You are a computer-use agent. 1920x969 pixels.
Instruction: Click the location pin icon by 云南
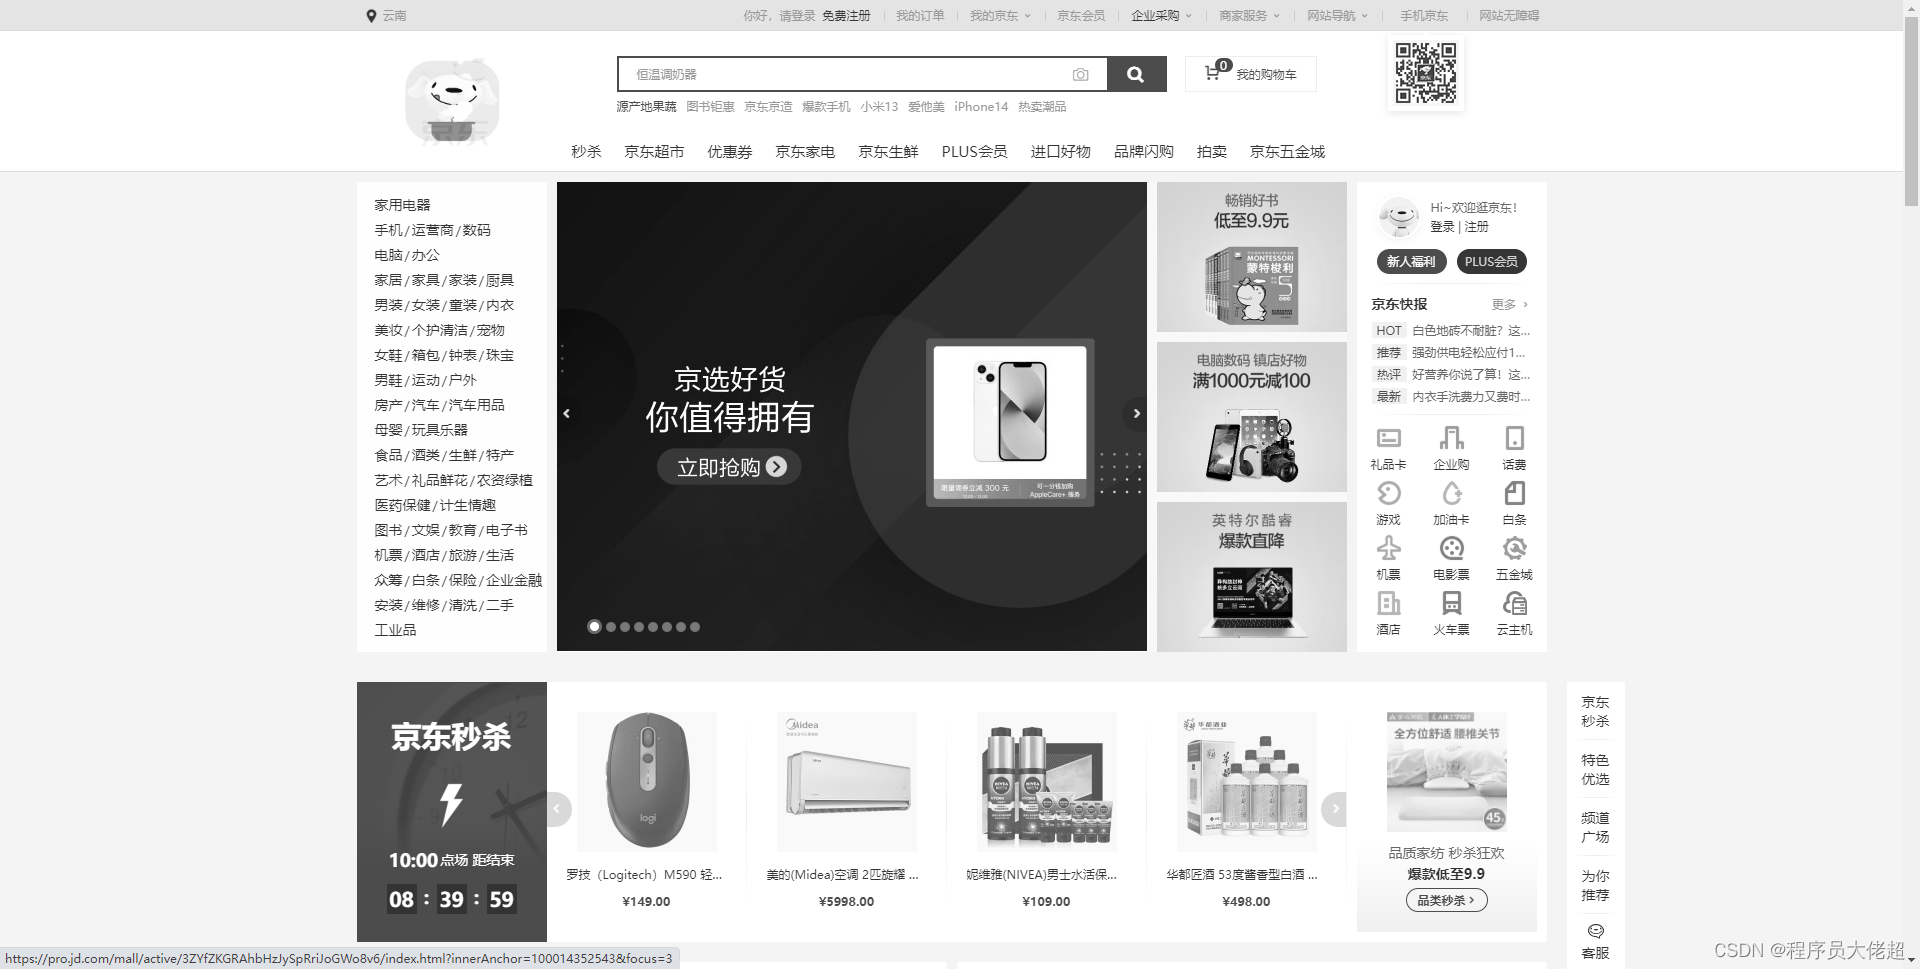371,16
